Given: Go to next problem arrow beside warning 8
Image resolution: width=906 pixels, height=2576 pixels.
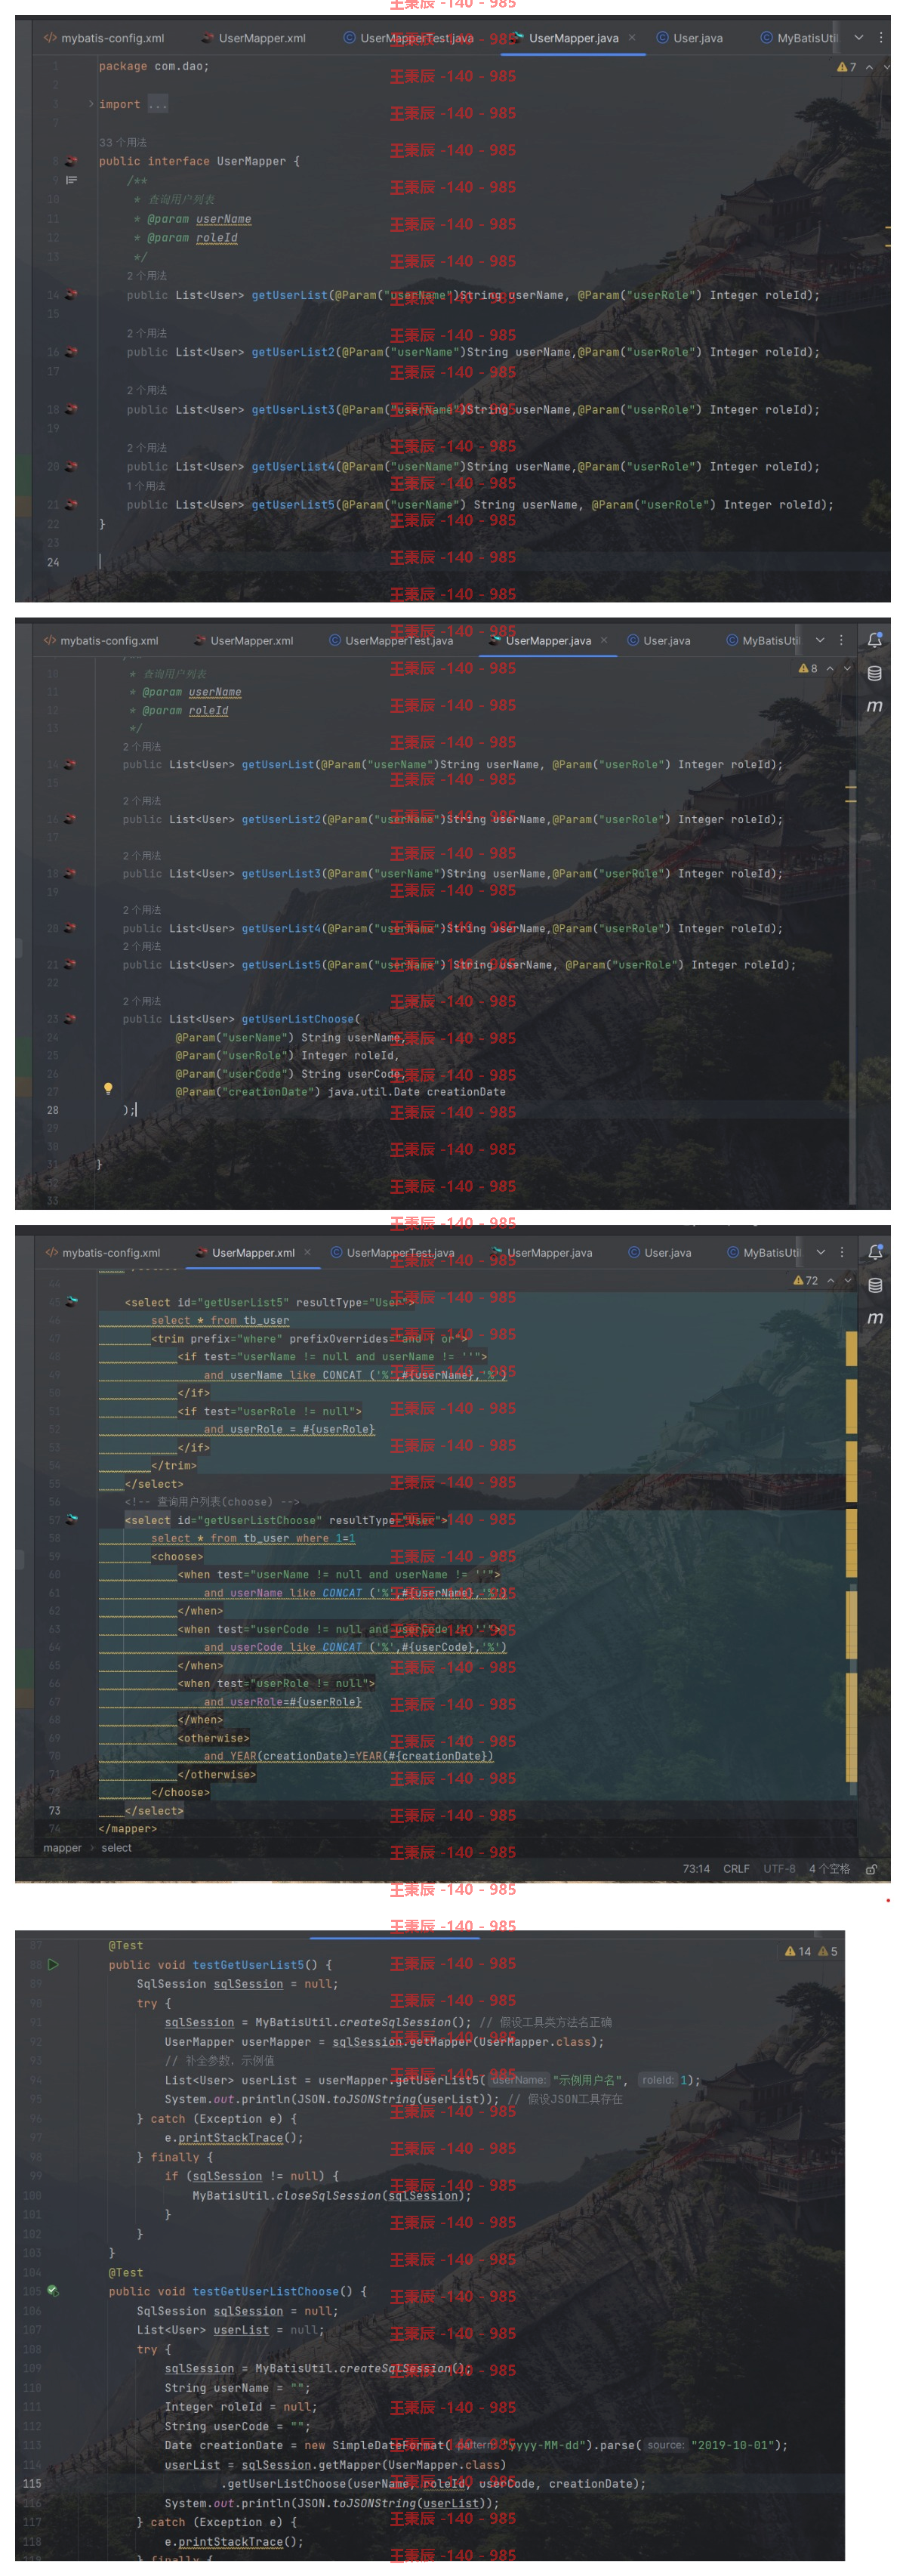Looking at the screenshot, I should 847,669.
